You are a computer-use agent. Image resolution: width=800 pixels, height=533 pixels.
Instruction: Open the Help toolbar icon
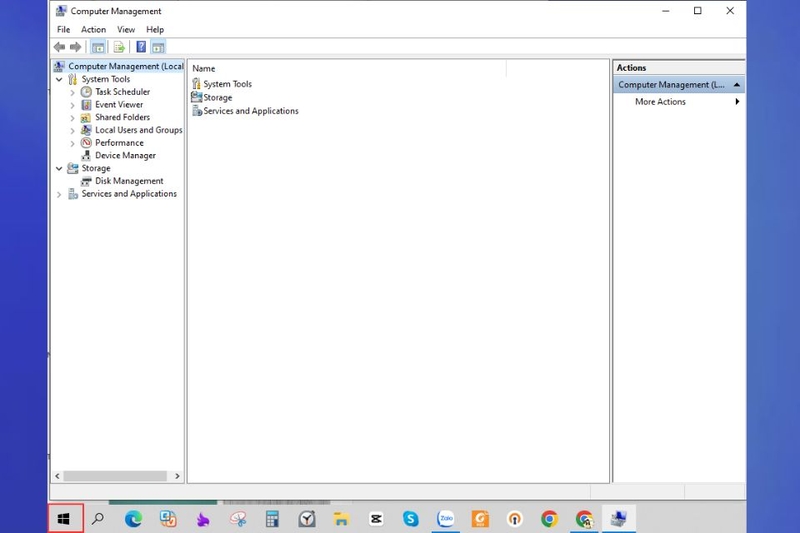(141, 47)
